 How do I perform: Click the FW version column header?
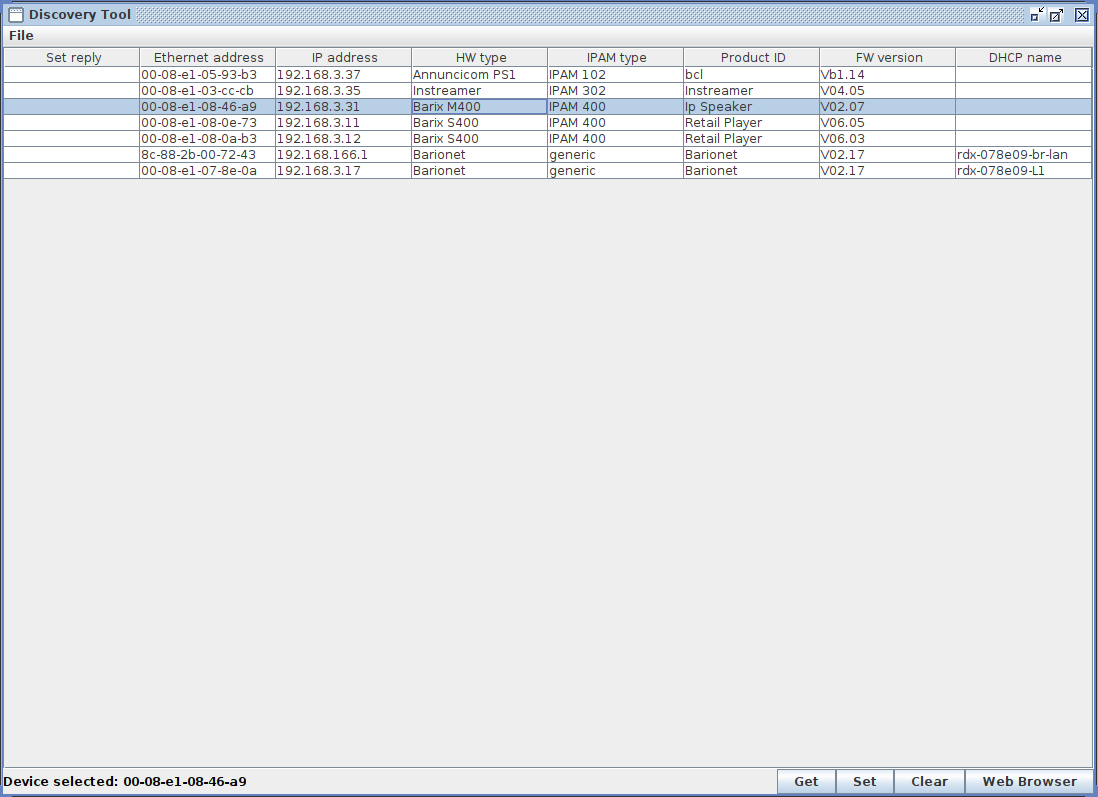click(x=888, y=58)
